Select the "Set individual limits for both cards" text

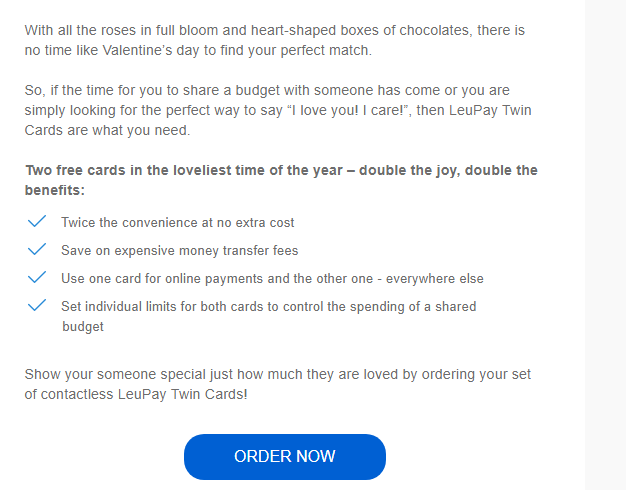[269, 316]
